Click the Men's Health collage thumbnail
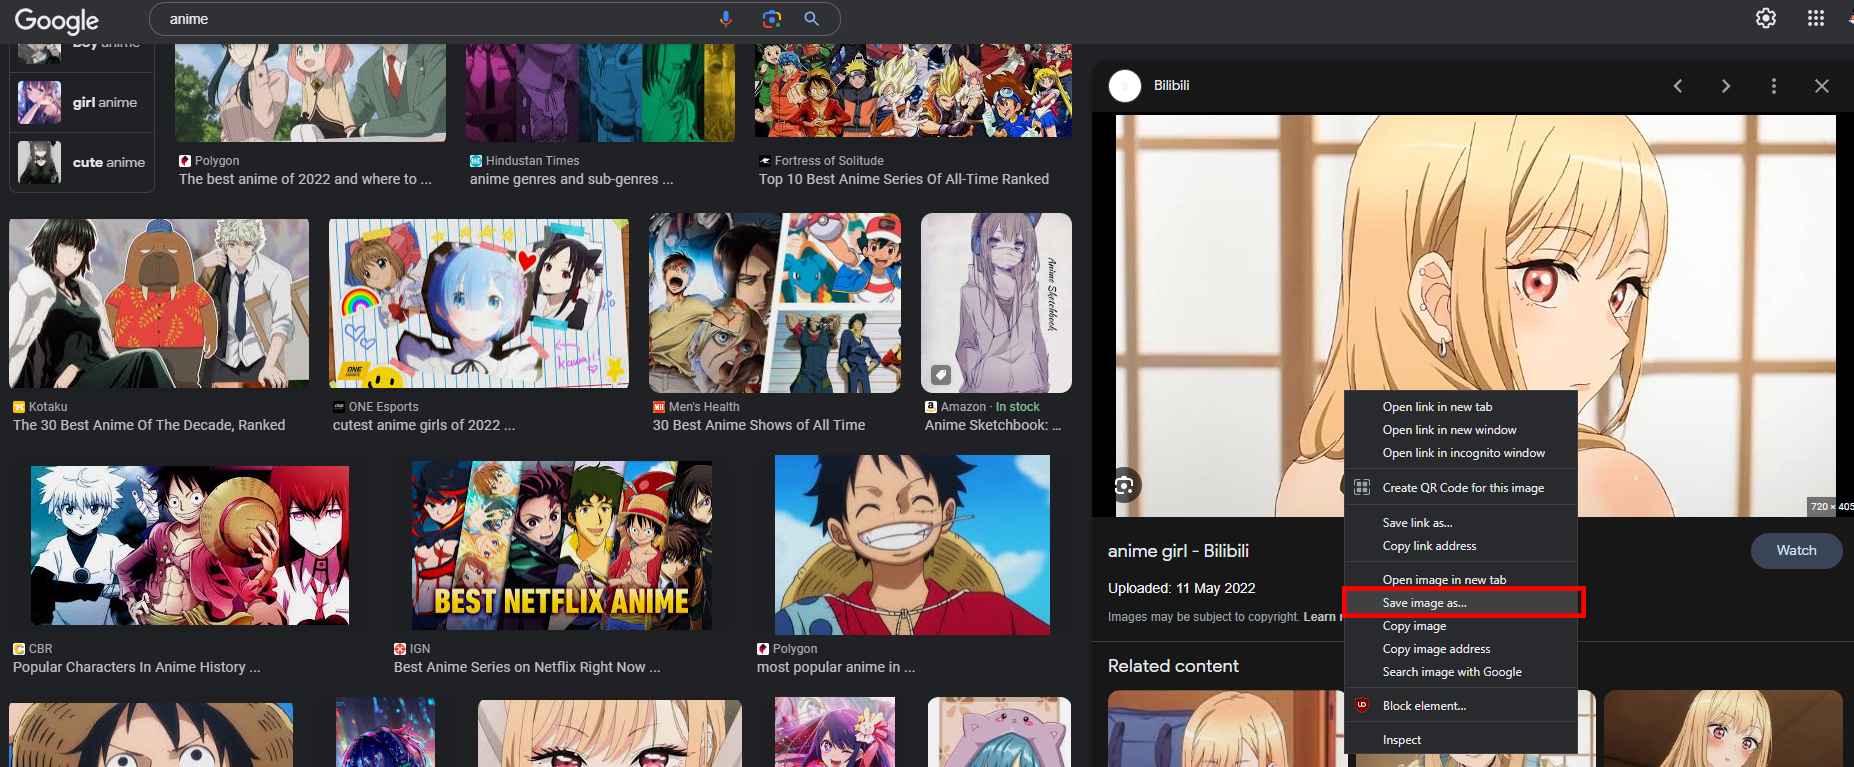 pyautogui.click(x=775, y=303)
